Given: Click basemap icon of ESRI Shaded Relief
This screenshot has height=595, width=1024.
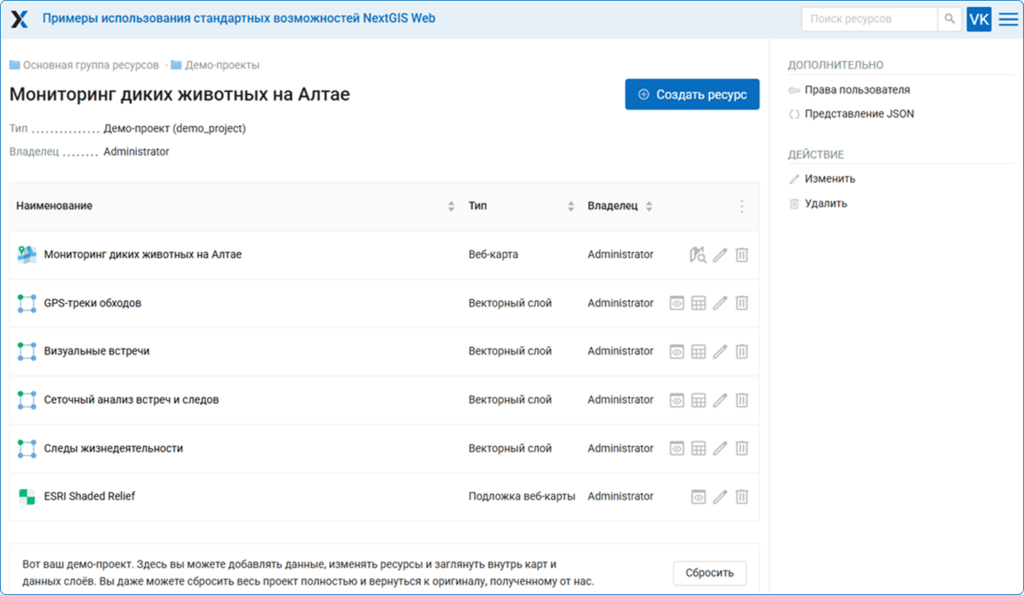Looking at the screenshot, I should [27, 497].
